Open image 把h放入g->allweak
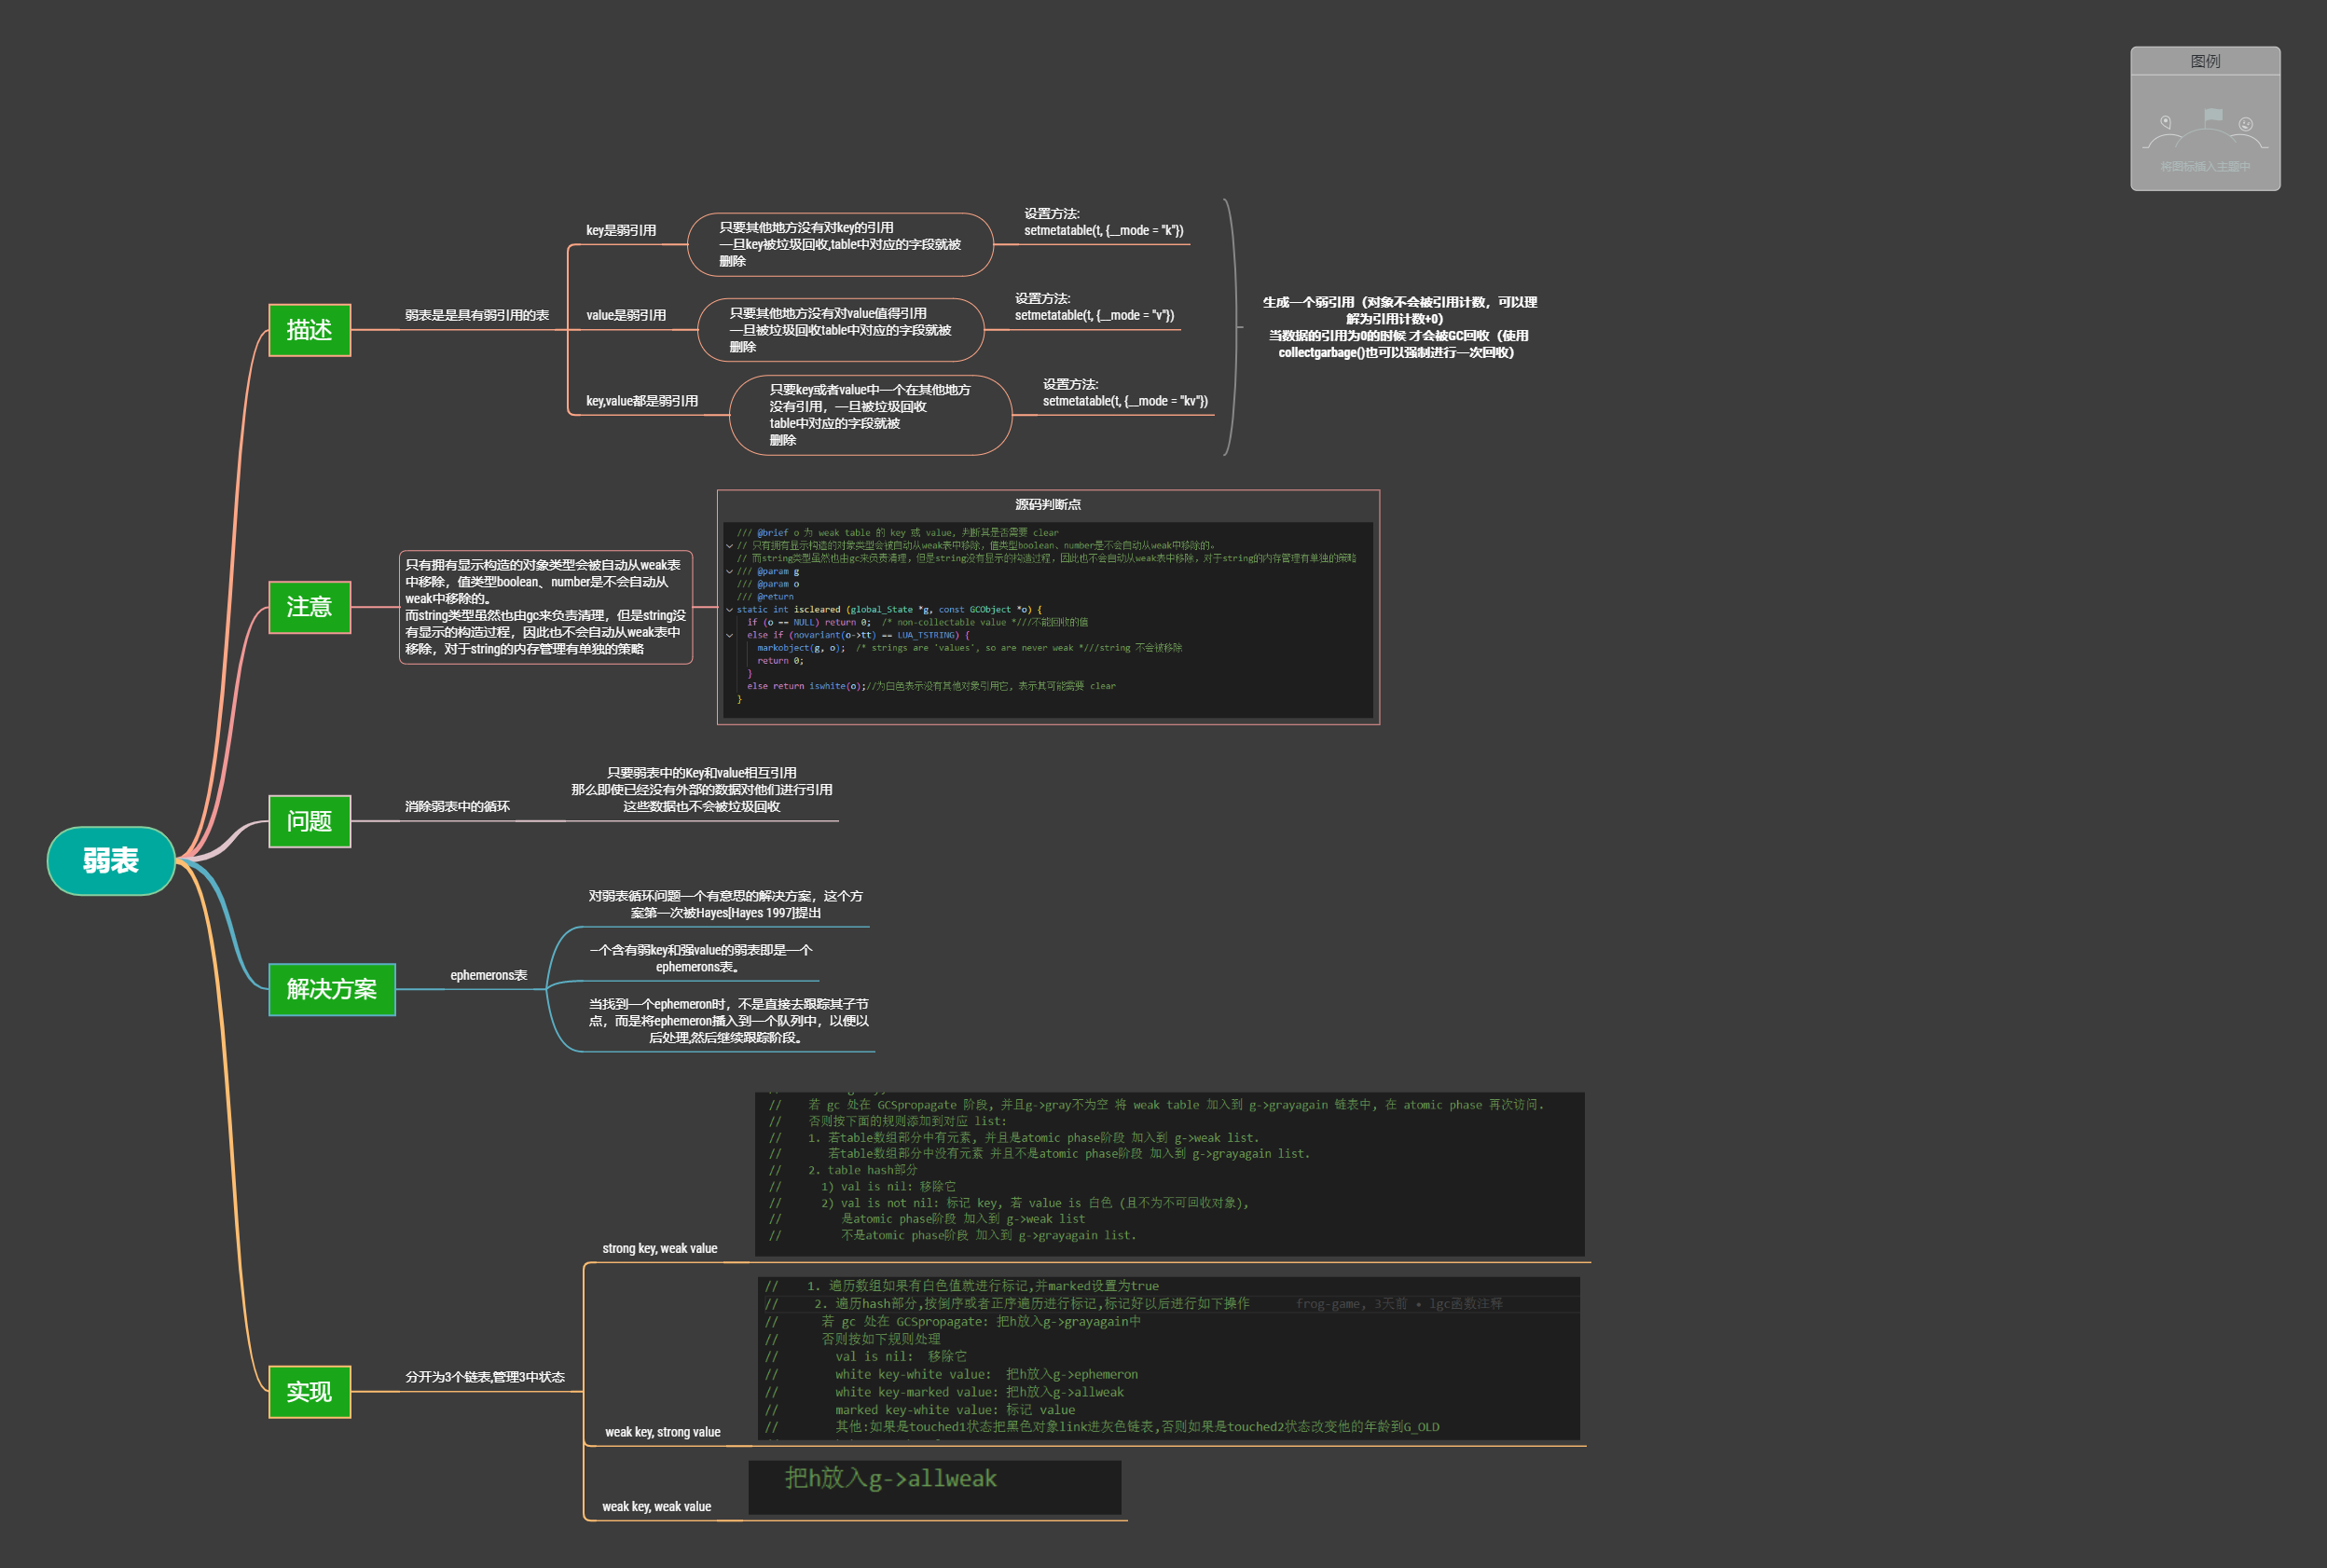The height and width of the screenshot is (1568, 2327). click(934, 1487)
